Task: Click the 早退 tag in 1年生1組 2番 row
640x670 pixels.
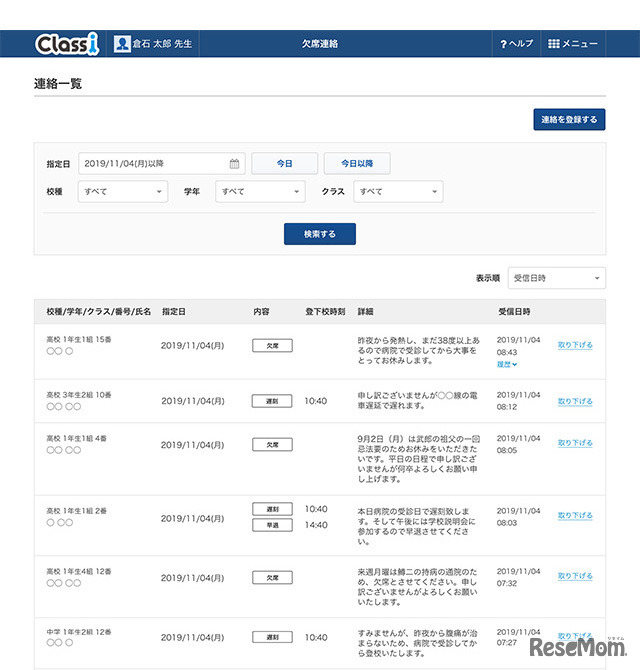Action: click(x=273, y=525)
